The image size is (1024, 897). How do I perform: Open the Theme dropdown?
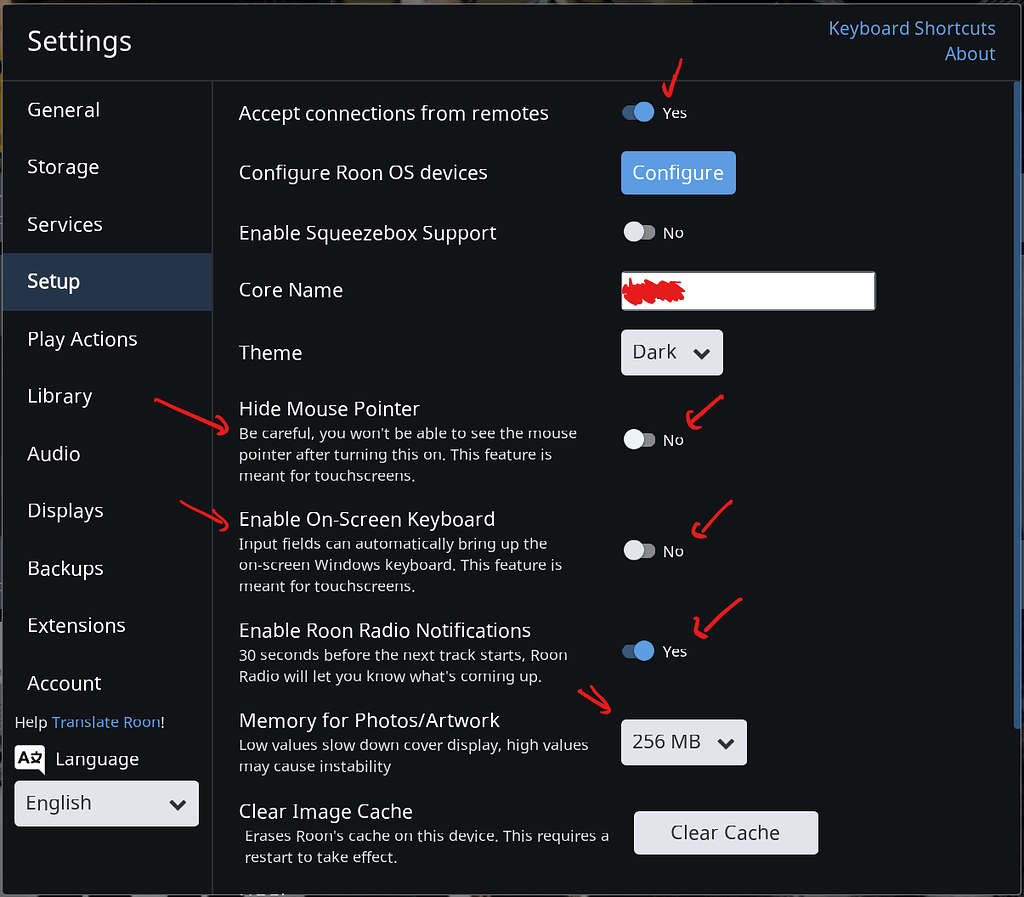(x=671, y=352)
